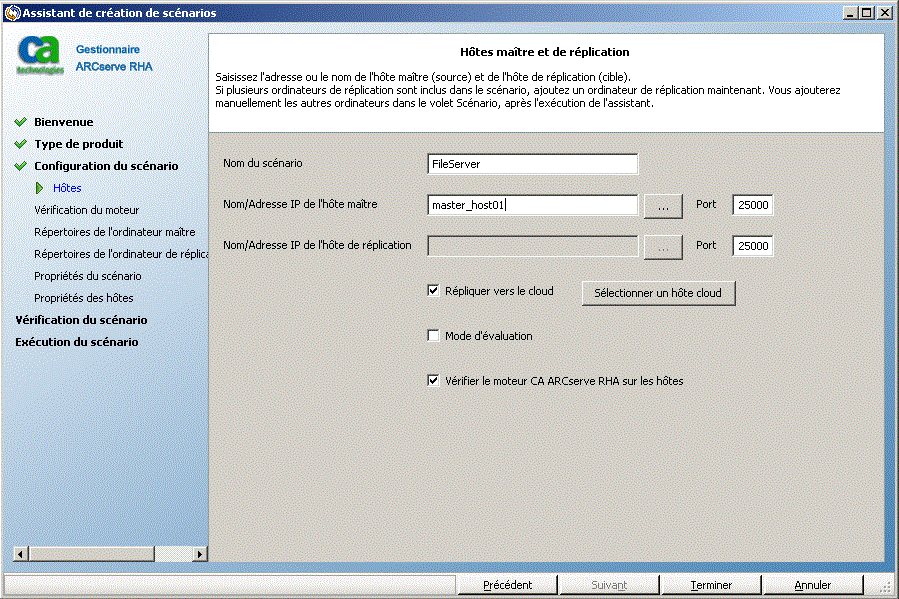Click the Sélectionner un hôte cloud button
The height and width of the screenshot is (599, 899).
[658, 293]
